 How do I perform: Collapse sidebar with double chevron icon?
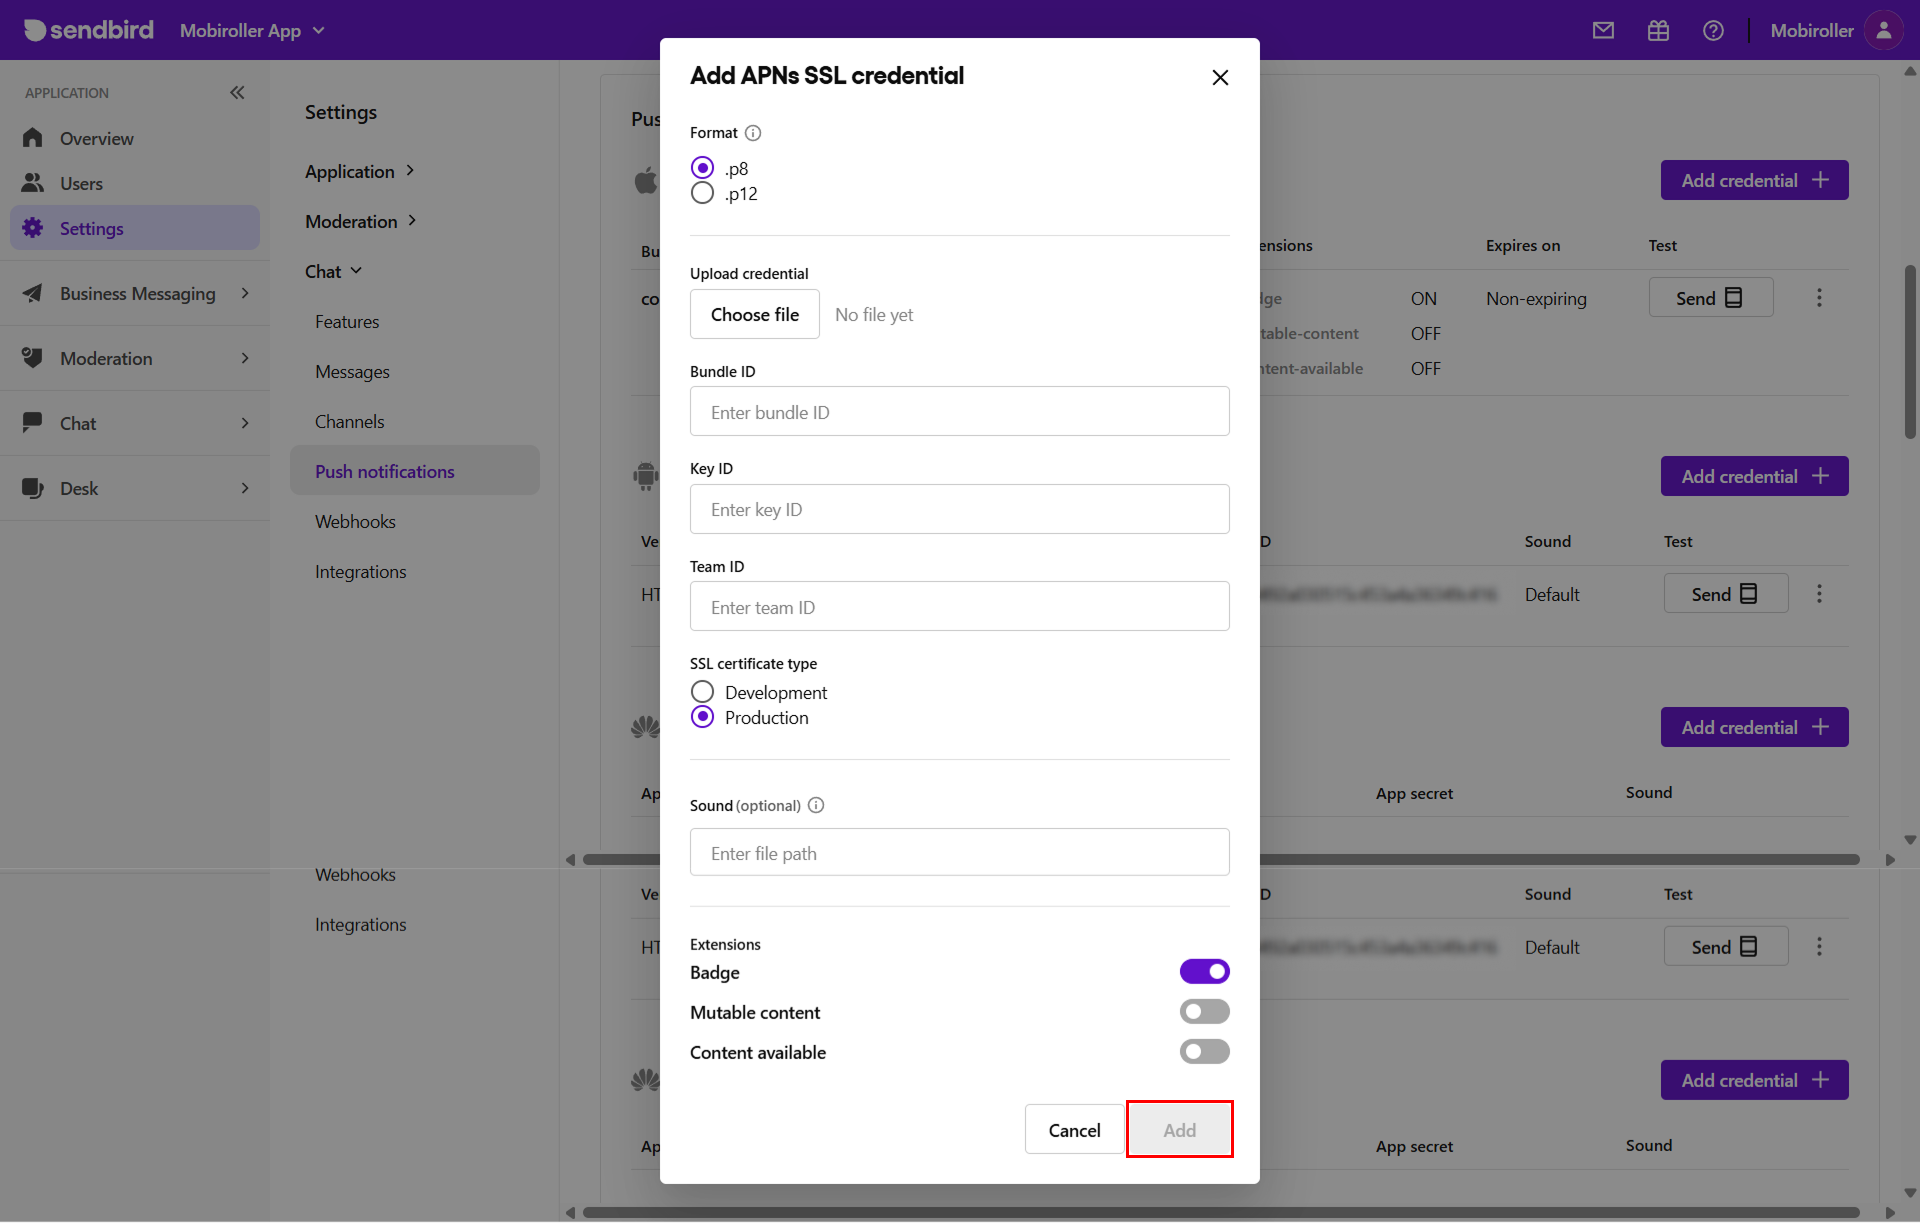click(237, 92)
